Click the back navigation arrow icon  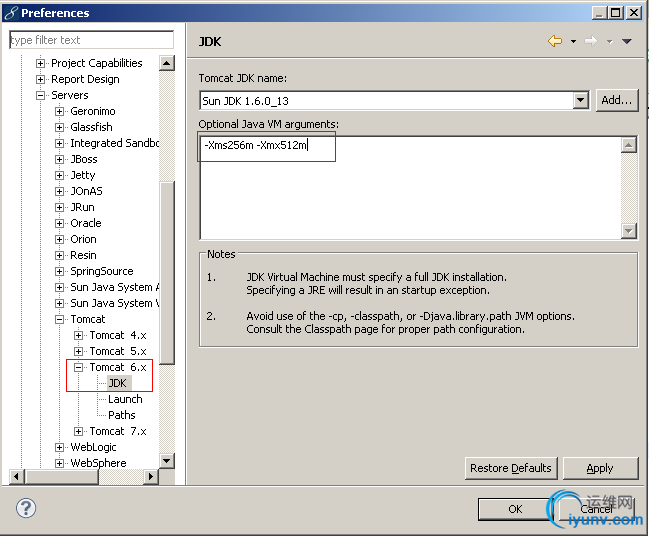[555, 41]
